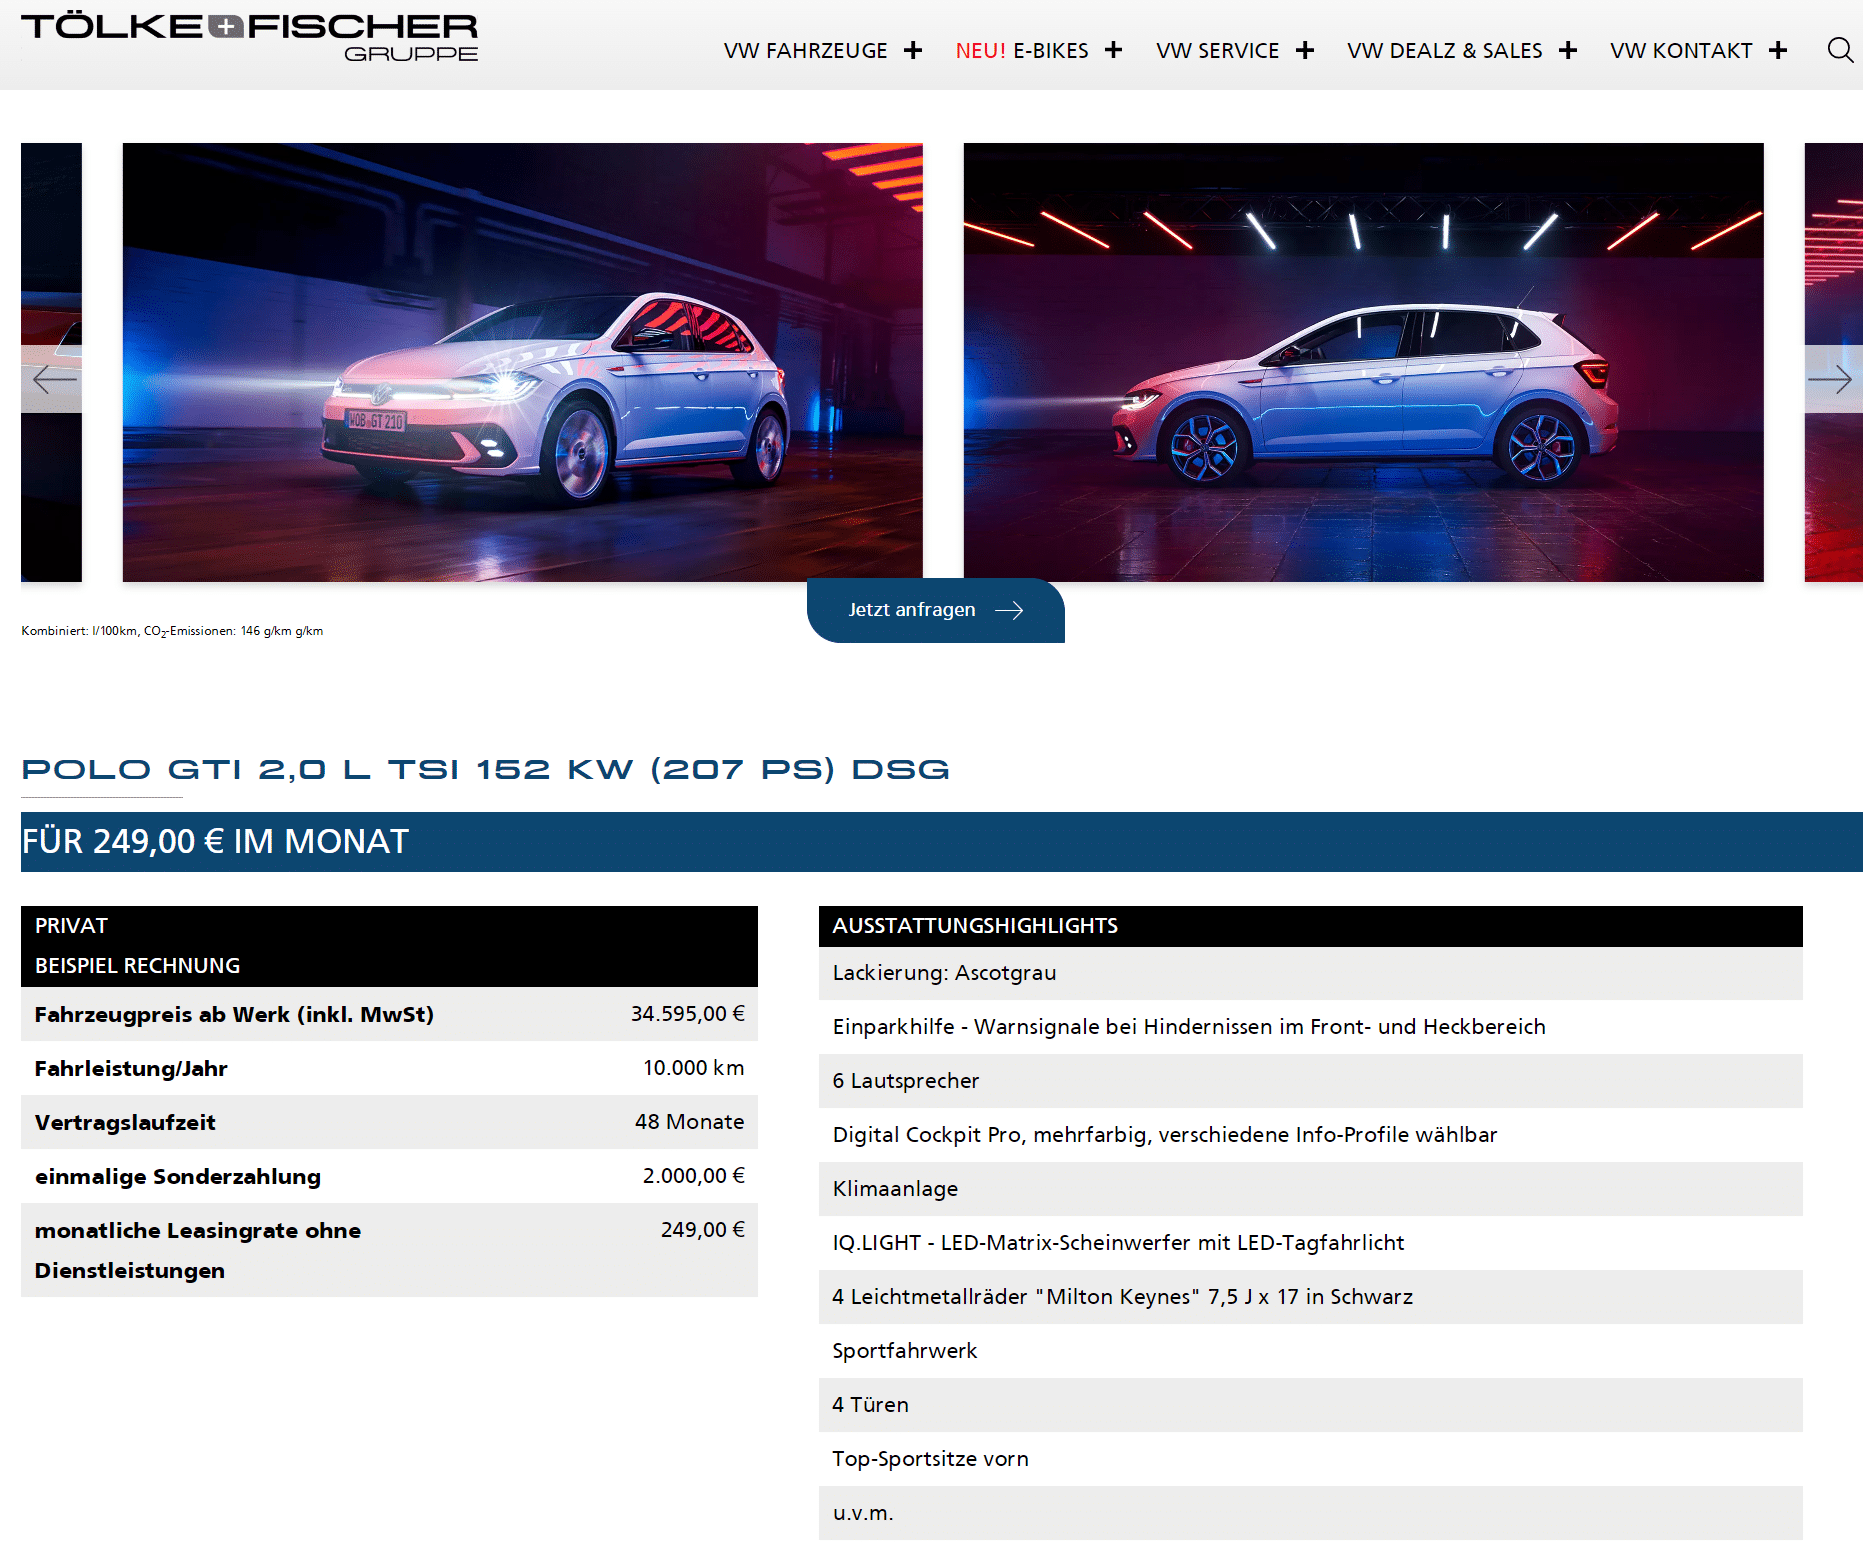Viewport: 1863px width, 1558px height.
Task: Select the 48 Monate value
Action: [x=690, y=1122]
